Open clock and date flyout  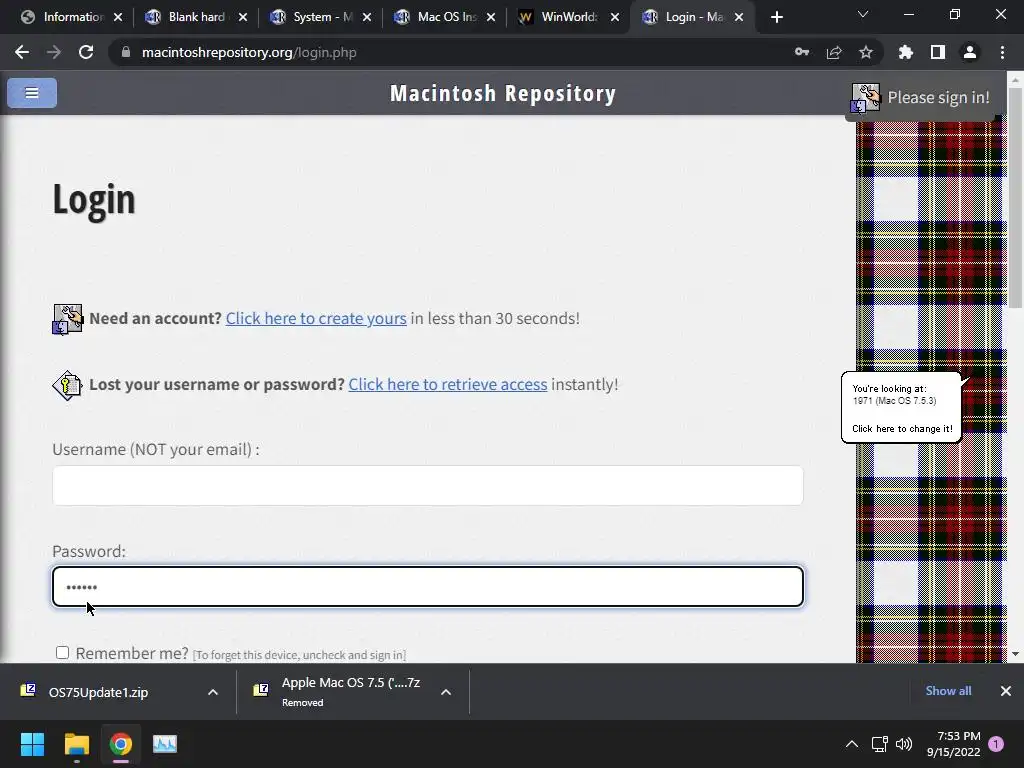coord(953,744)
